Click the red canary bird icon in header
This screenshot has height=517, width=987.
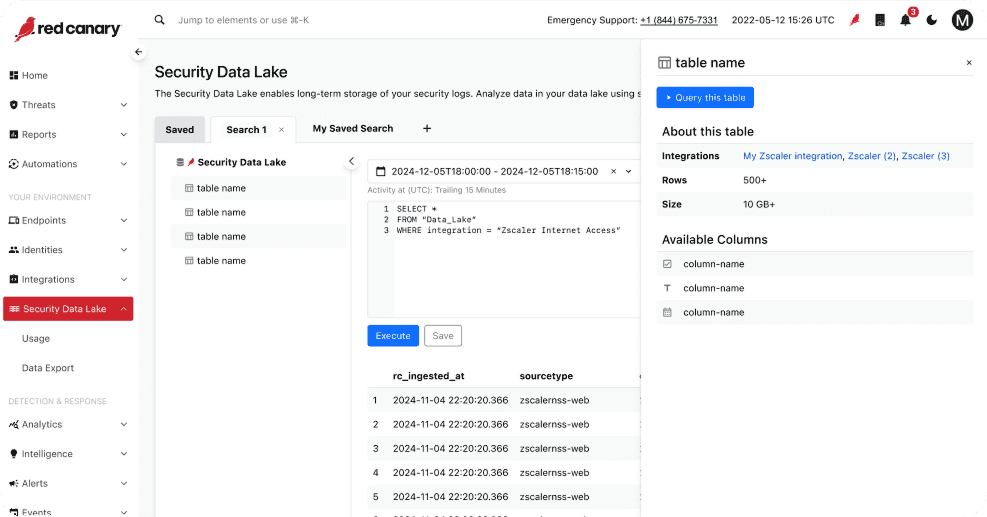[x=854, y=20]
